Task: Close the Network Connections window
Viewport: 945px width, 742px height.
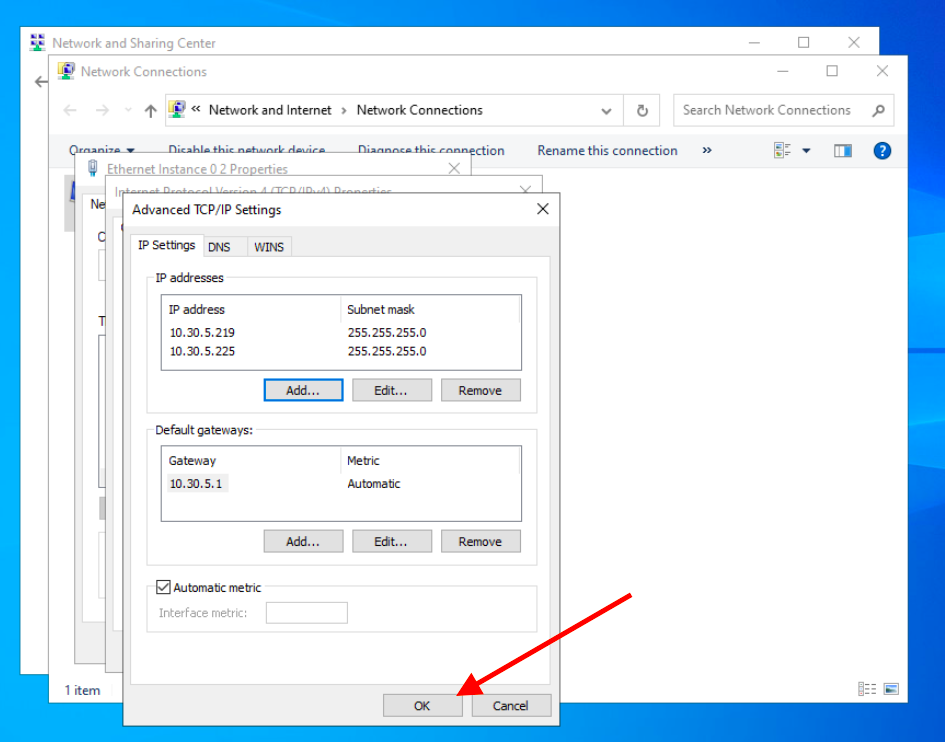Action: pos(882,71)
